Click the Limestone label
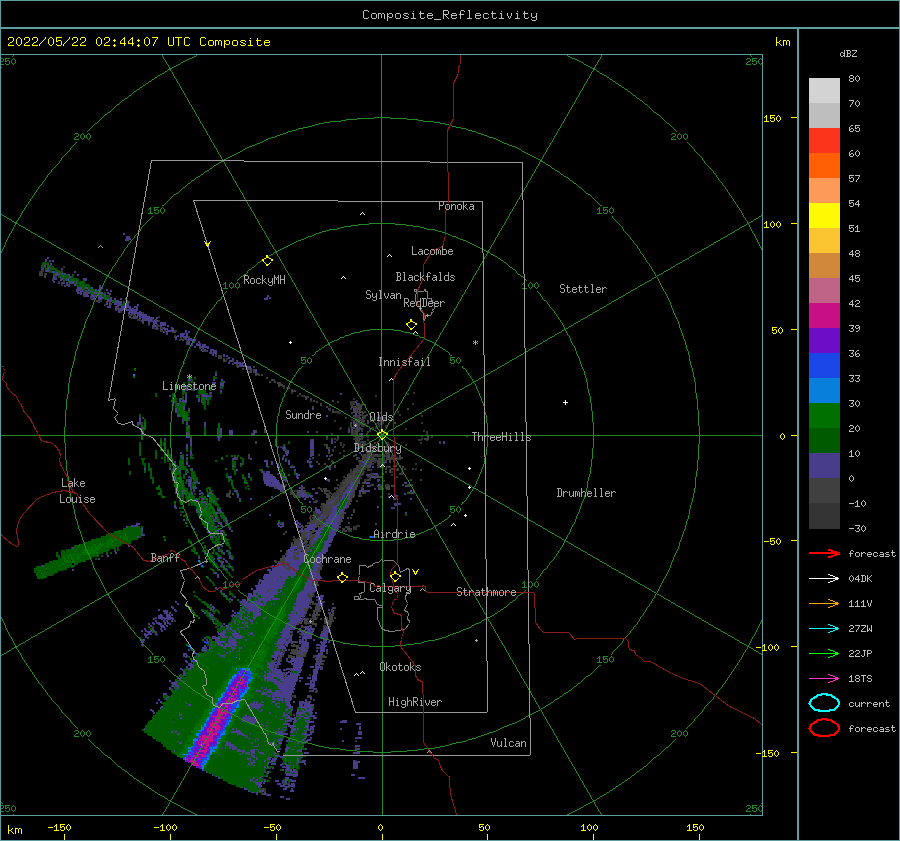 click(189, 386)
